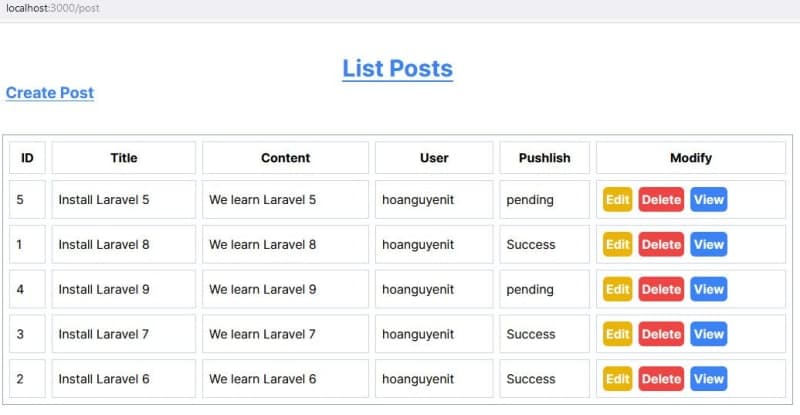The image size is (800, 415).
Task: Edit the Install Laravel 6 post
Action: (617, 379)
